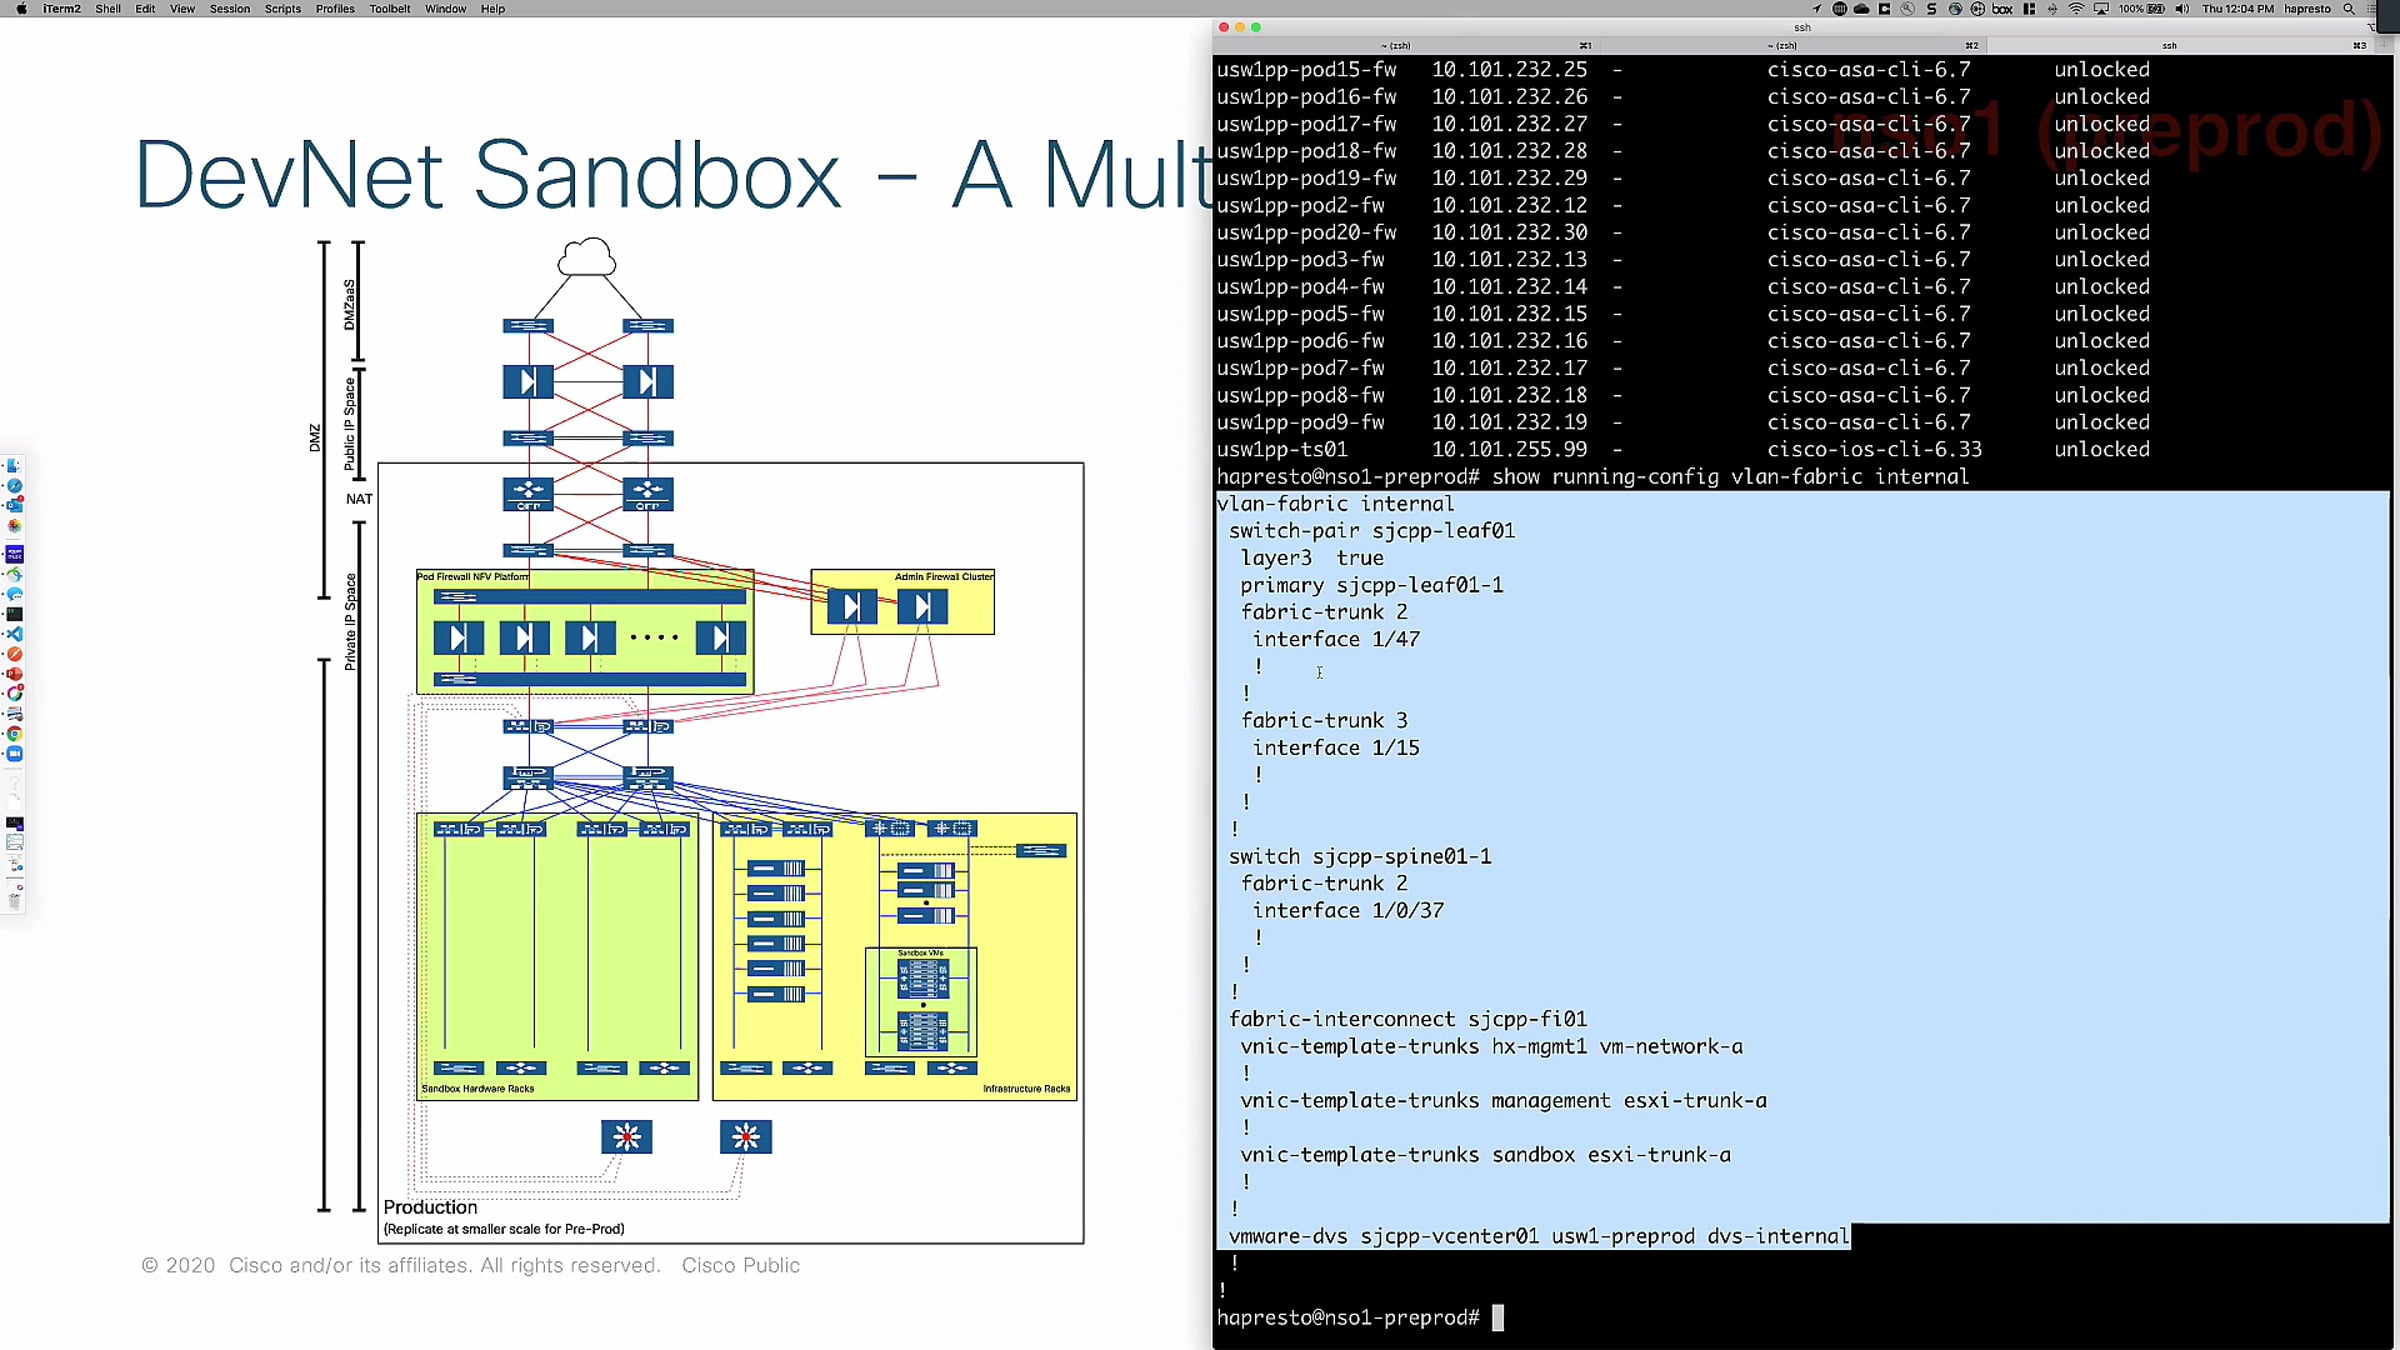Open Outlook from the Dock

pyautogui.click(x=14, y=505)
